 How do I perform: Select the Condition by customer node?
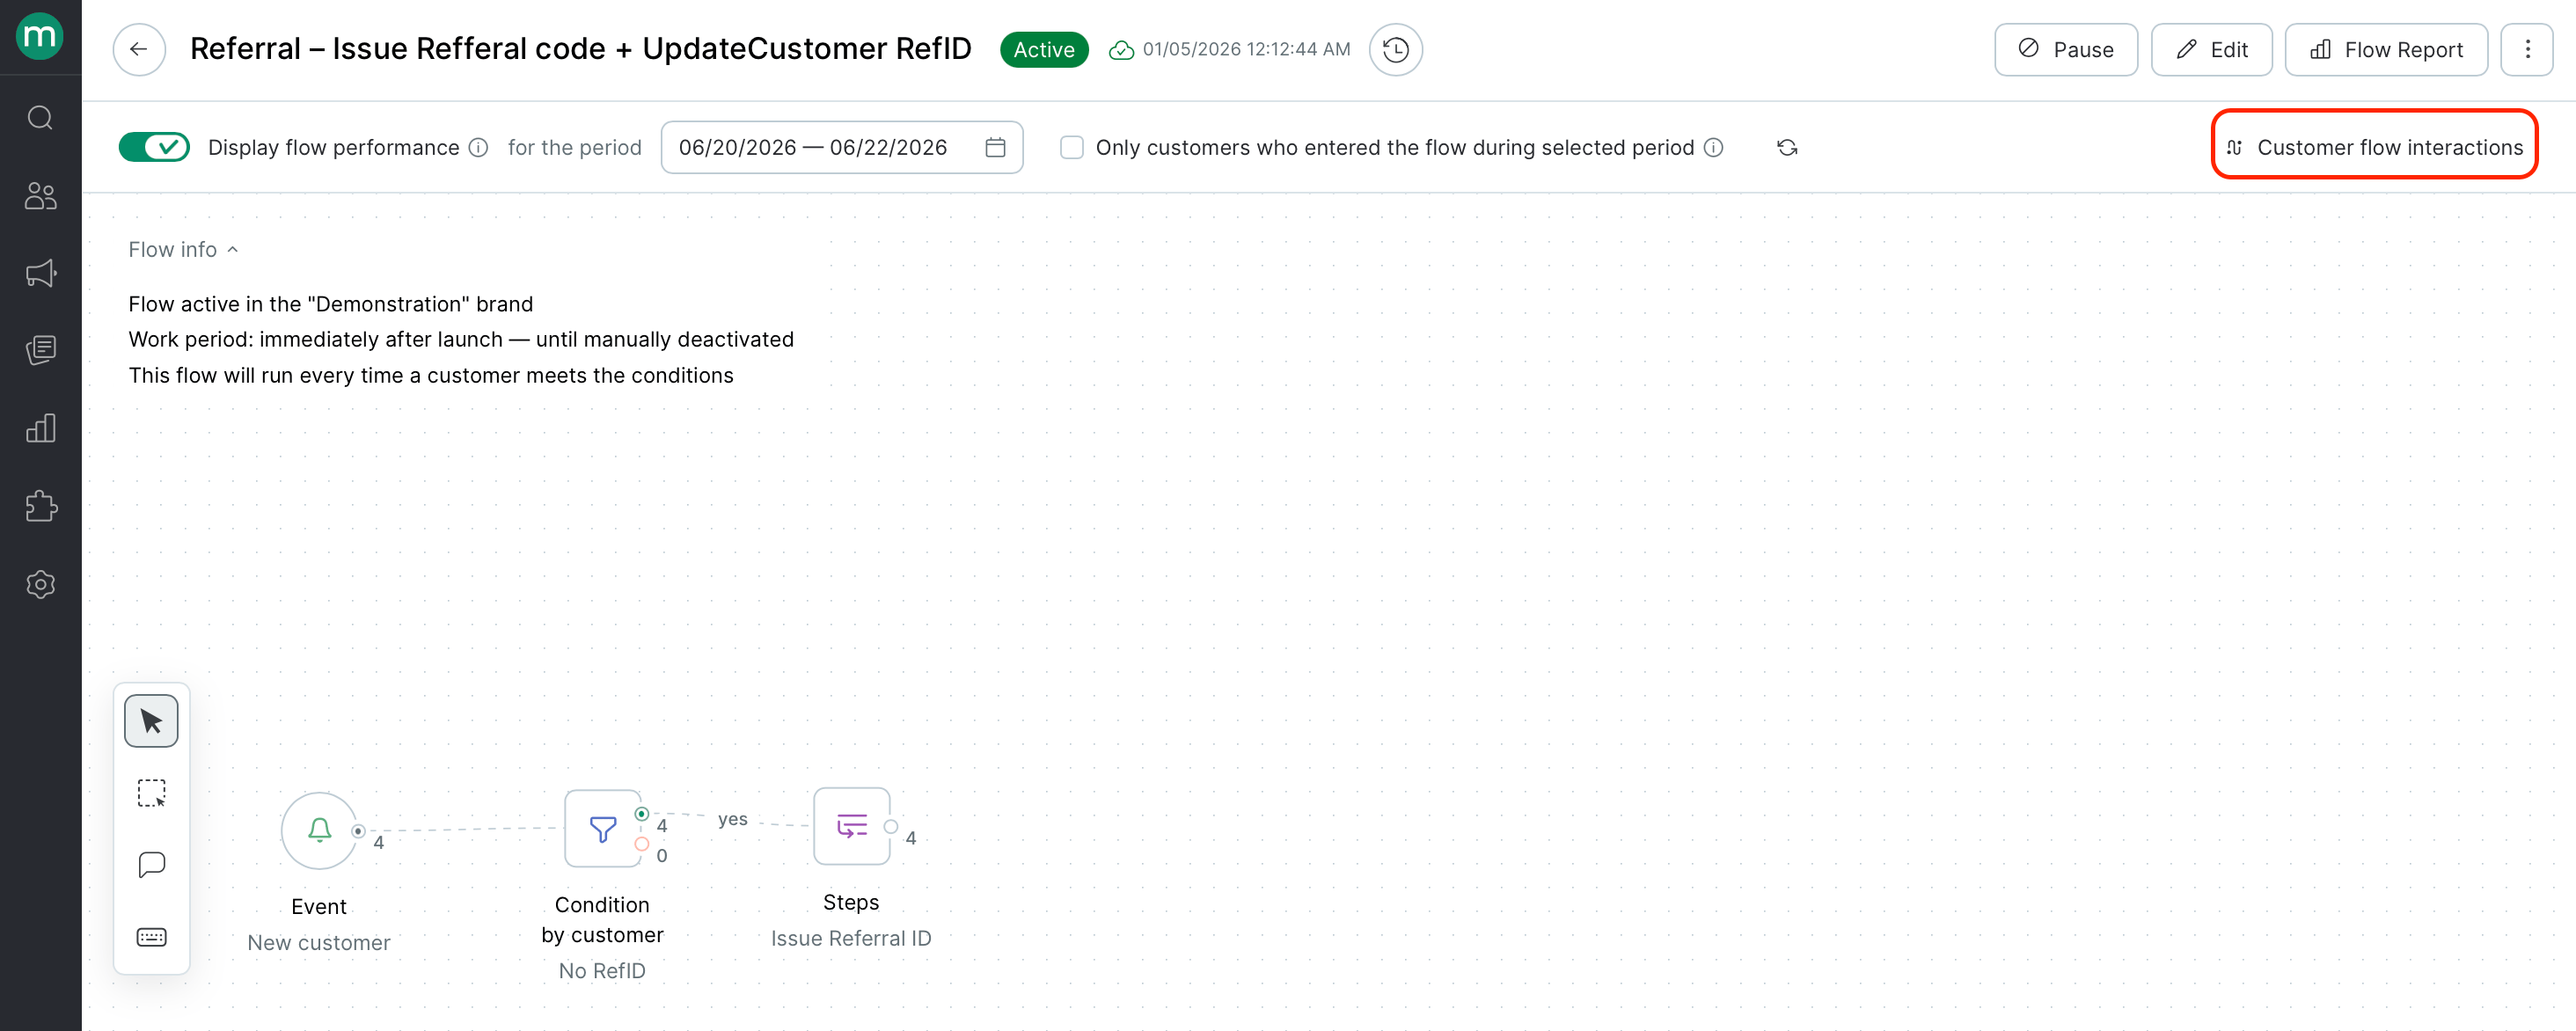coord(603,828)
